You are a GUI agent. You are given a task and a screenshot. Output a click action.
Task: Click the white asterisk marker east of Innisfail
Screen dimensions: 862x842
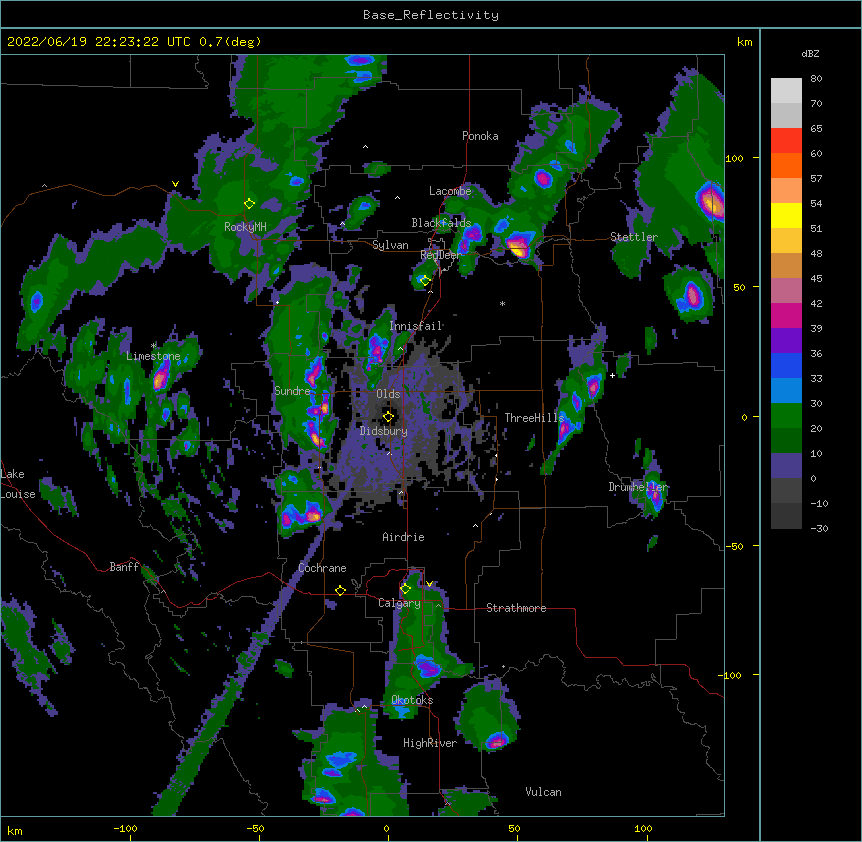[x=502, y=303]
